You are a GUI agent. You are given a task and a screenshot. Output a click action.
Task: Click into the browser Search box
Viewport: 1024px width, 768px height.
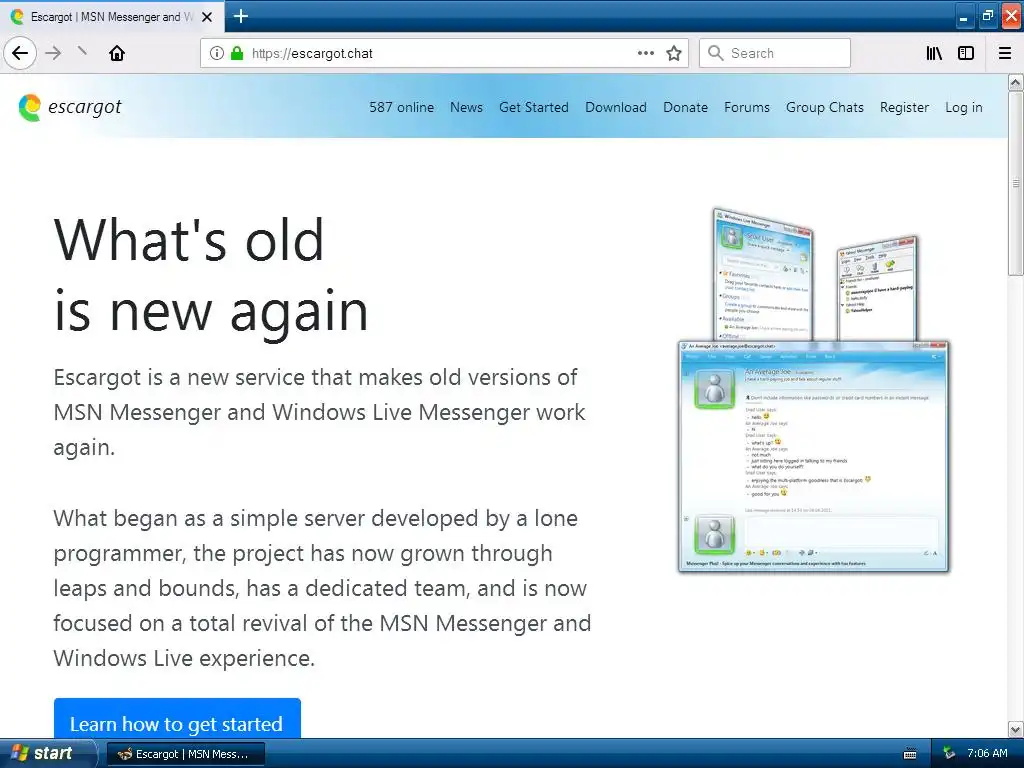[x=775, y=53]
